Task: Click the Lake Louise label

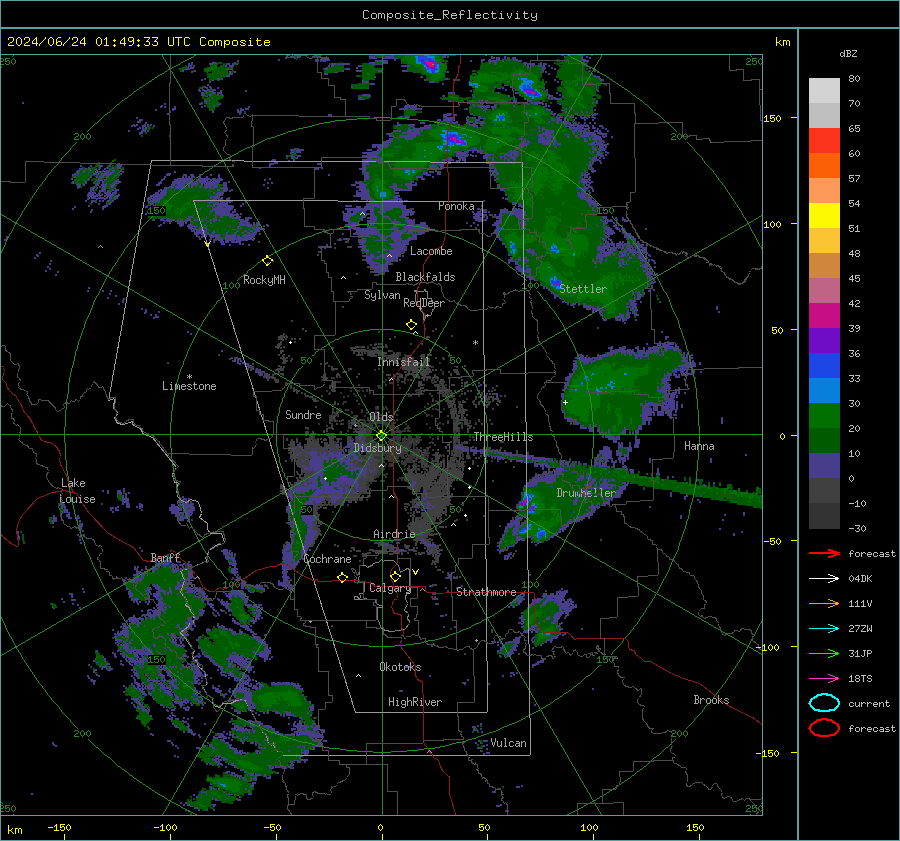Action: point(77,491)
